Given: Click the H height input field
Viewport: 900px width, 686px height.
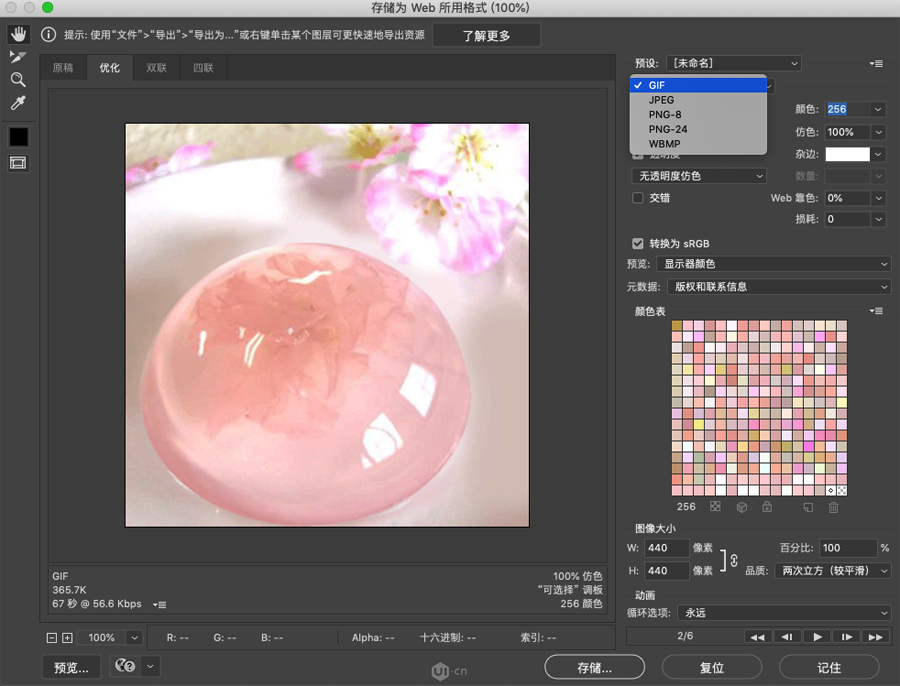Looking at the screenshot, I should coord(666,571).
